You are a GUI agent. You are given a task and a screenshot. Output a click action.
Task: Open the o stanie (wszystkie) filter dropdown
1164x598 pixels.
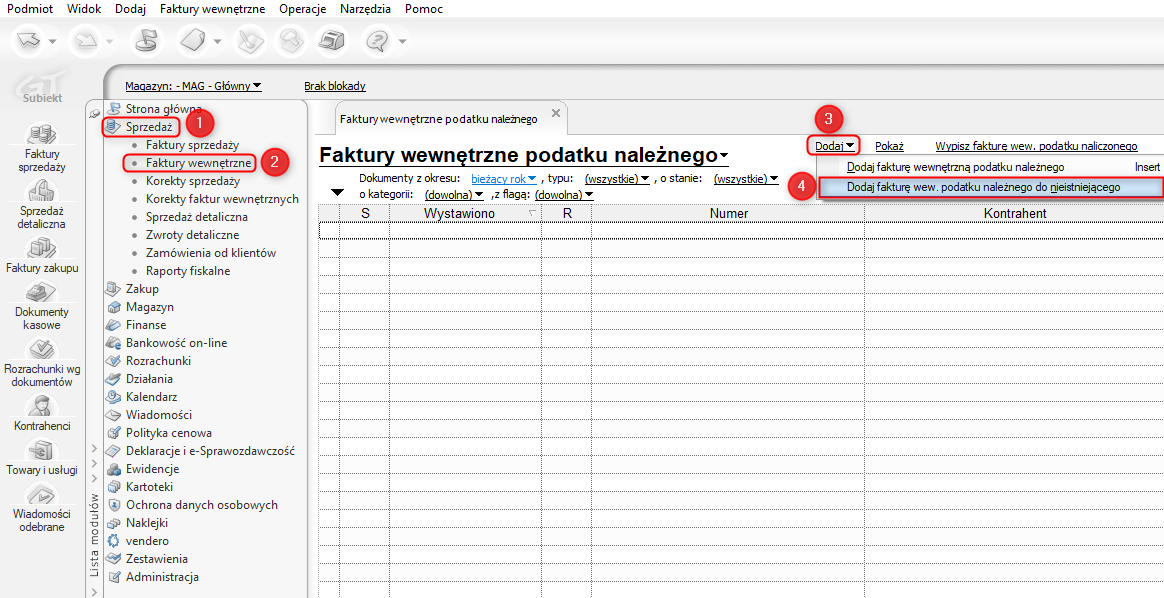(x=745, y=179)
